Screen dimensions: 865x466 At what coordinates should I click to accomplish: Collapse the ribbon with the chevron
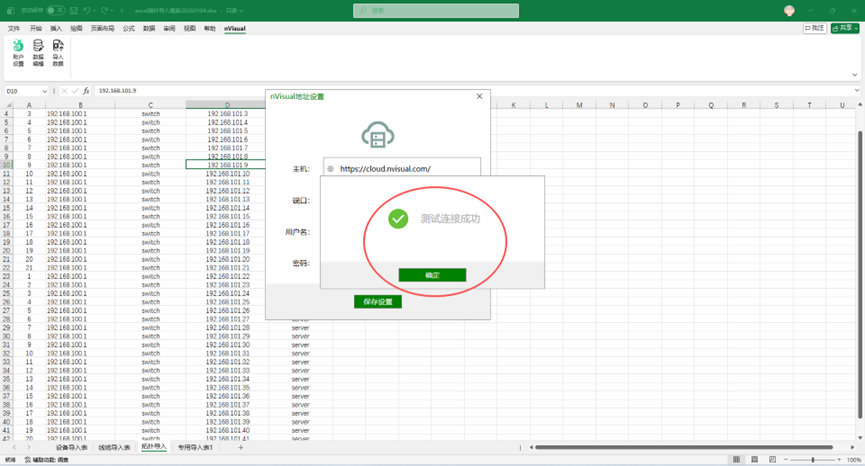click(855, 77)
